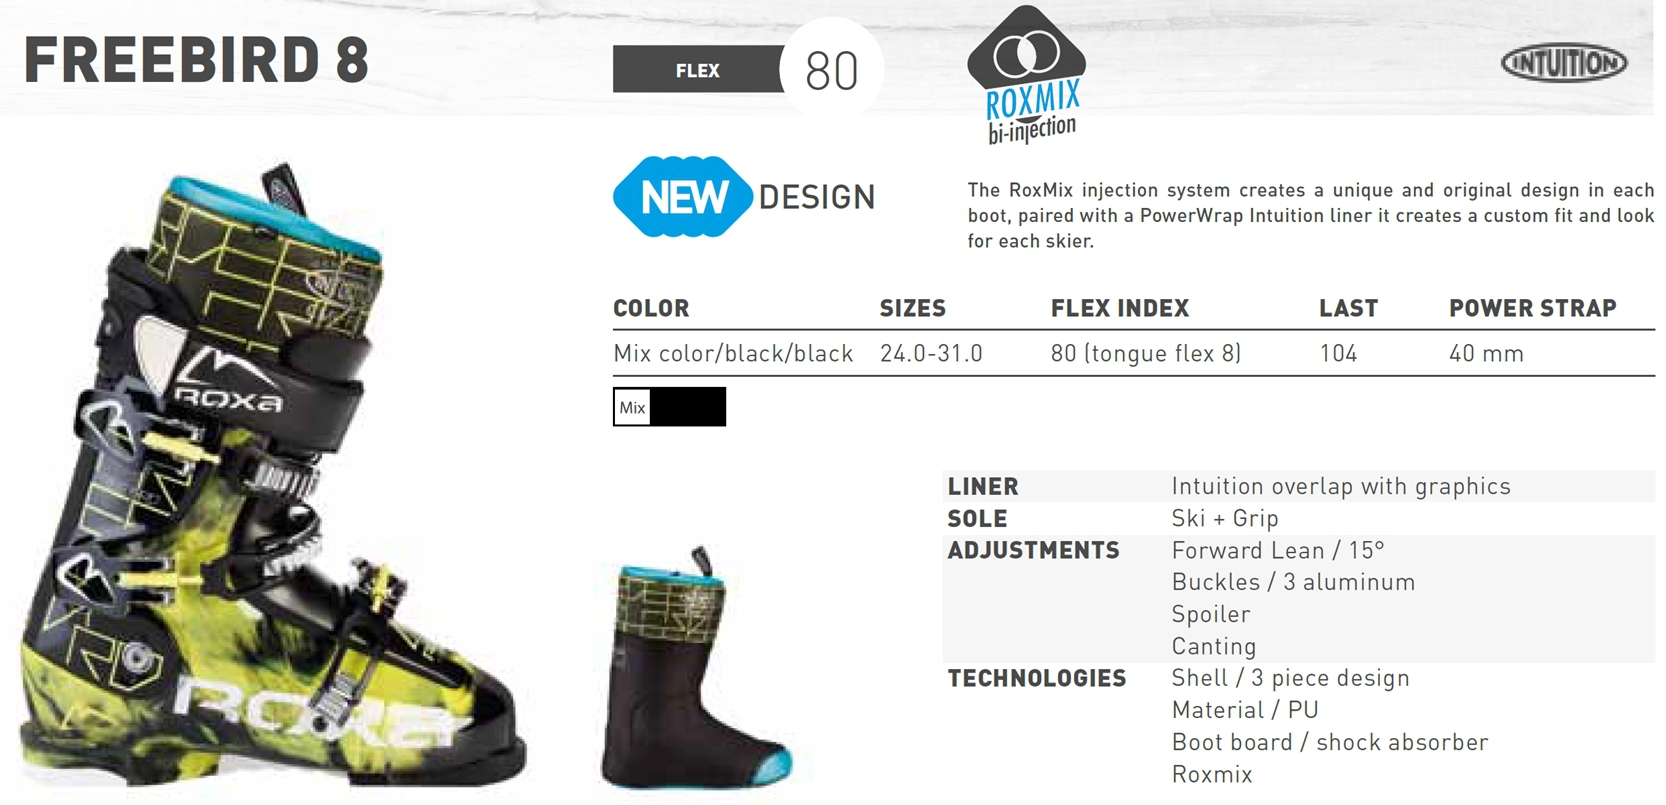
Task: Select the LINER specification row label
Action: (x=983, y=487)
